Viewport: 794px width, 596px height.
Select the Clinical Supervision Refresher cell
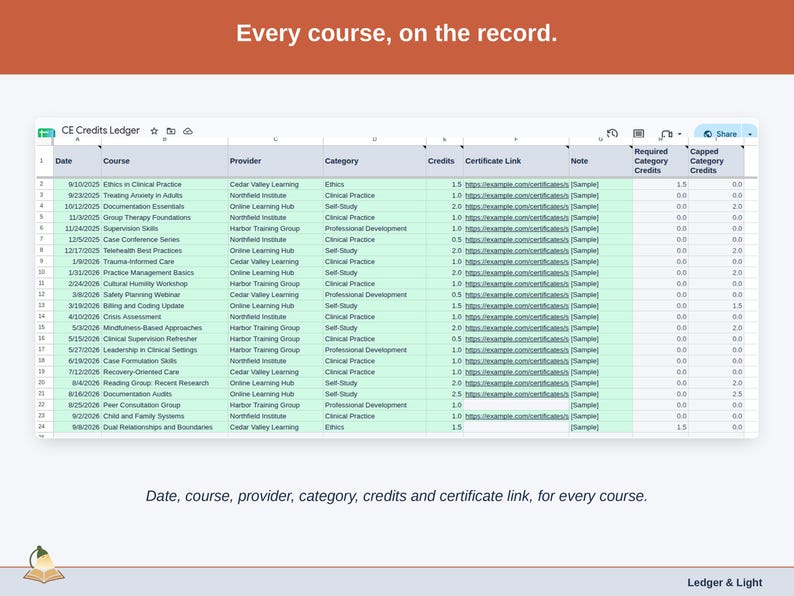pyautogui.click(x=165, y=339)
